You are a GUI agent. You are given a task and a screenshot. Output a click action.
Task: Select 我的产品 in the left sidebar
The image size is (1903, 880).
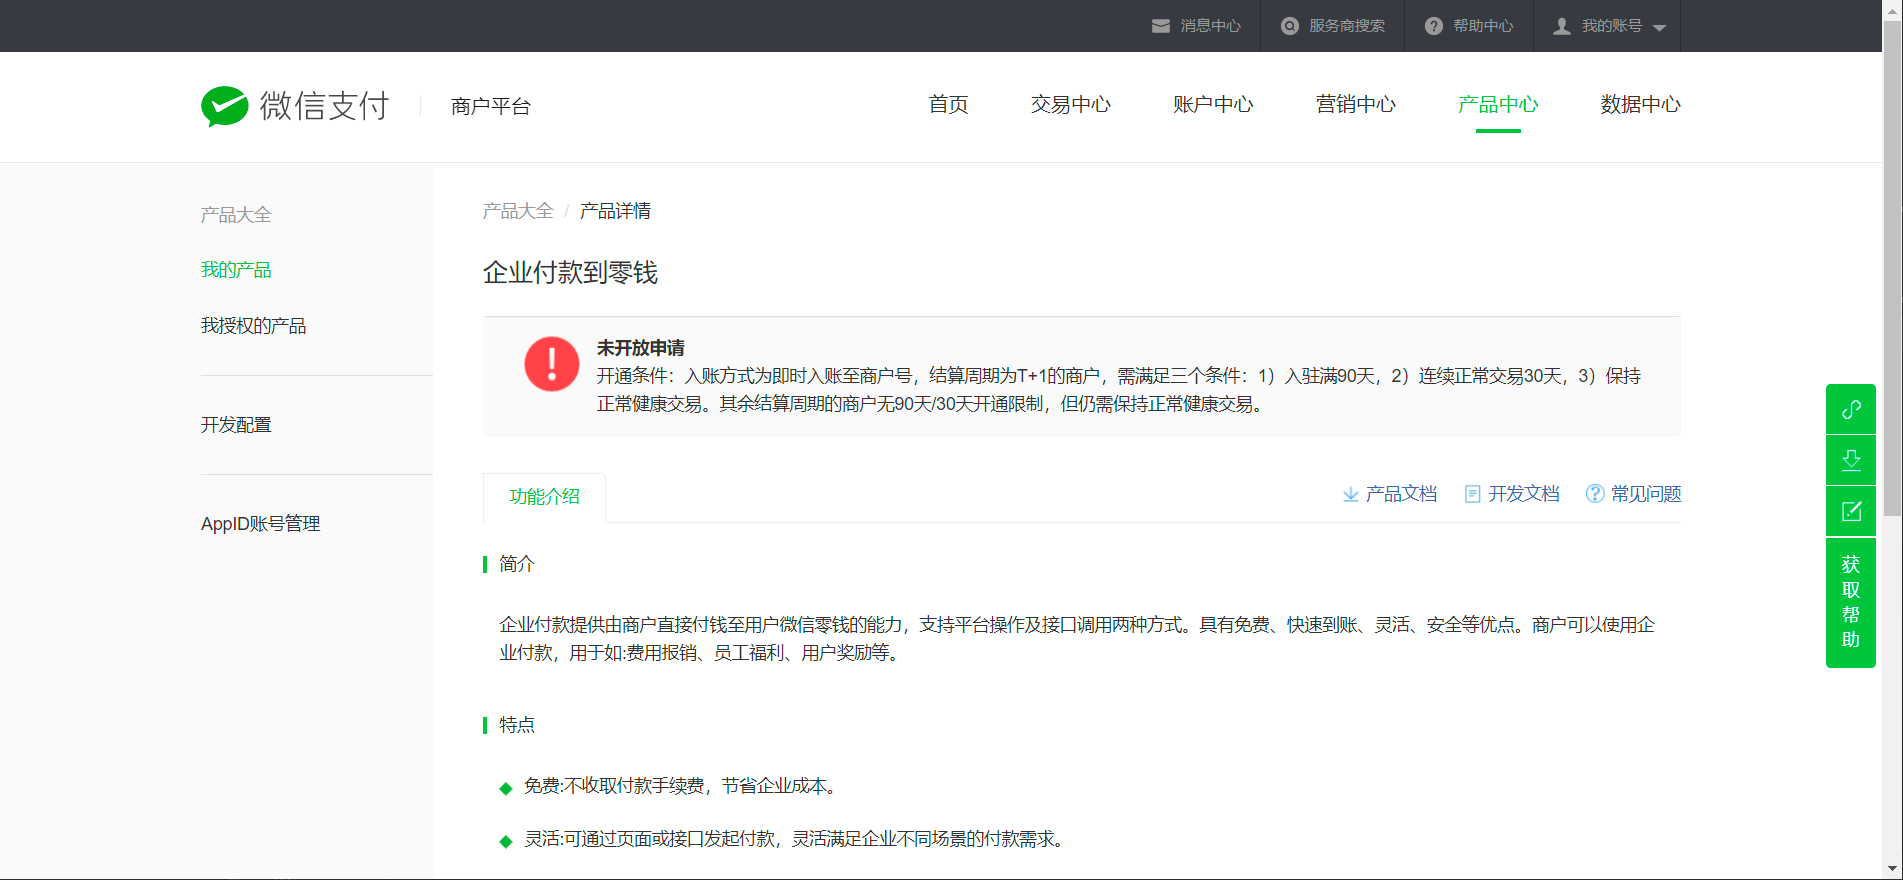[236, 270]
